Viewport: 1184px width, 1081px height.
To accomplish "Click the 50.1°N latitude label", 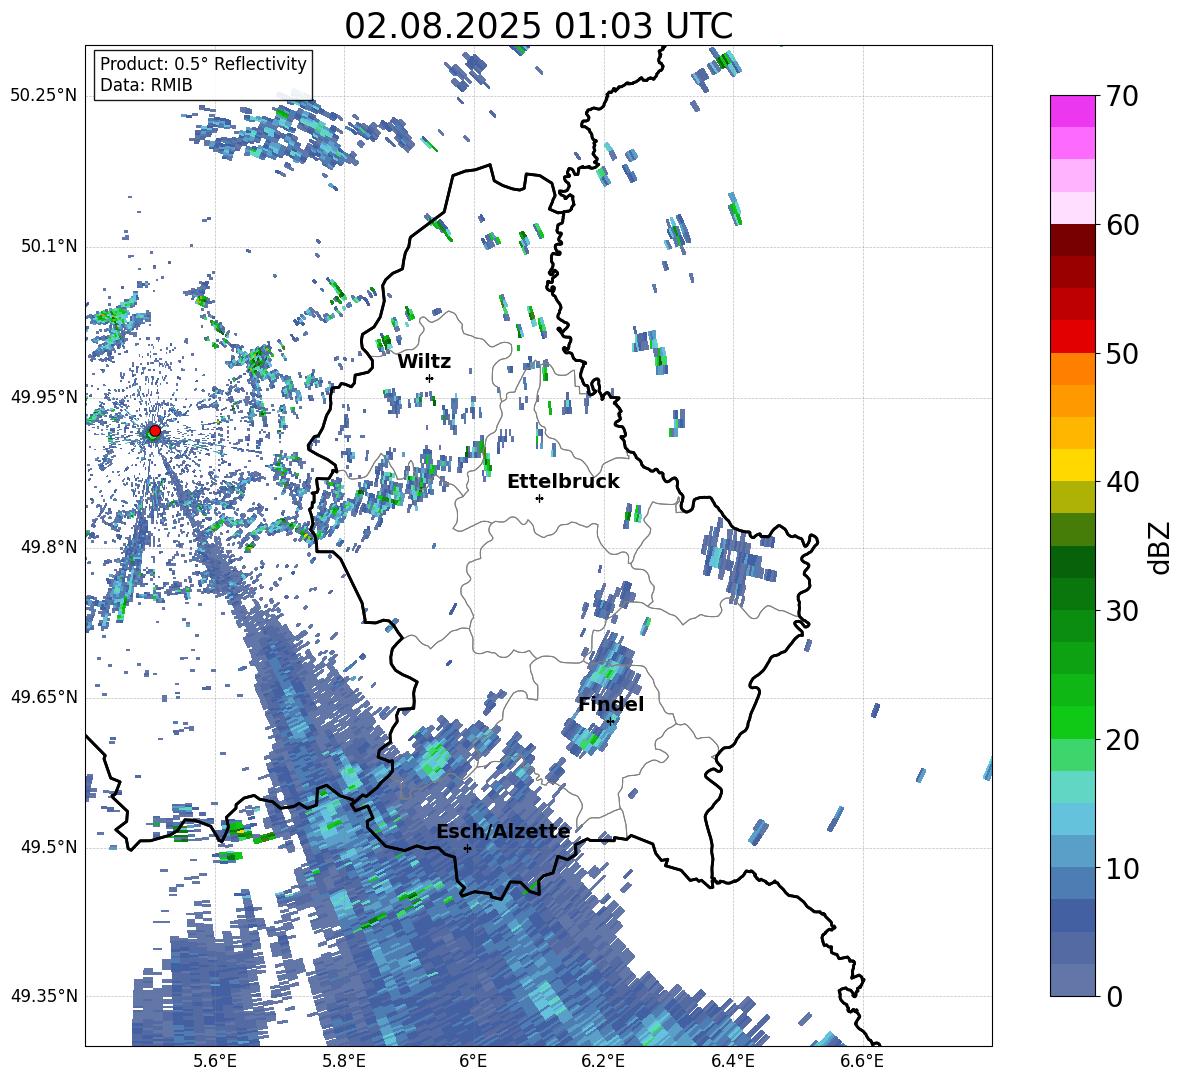I will click(x=48, y=246).
